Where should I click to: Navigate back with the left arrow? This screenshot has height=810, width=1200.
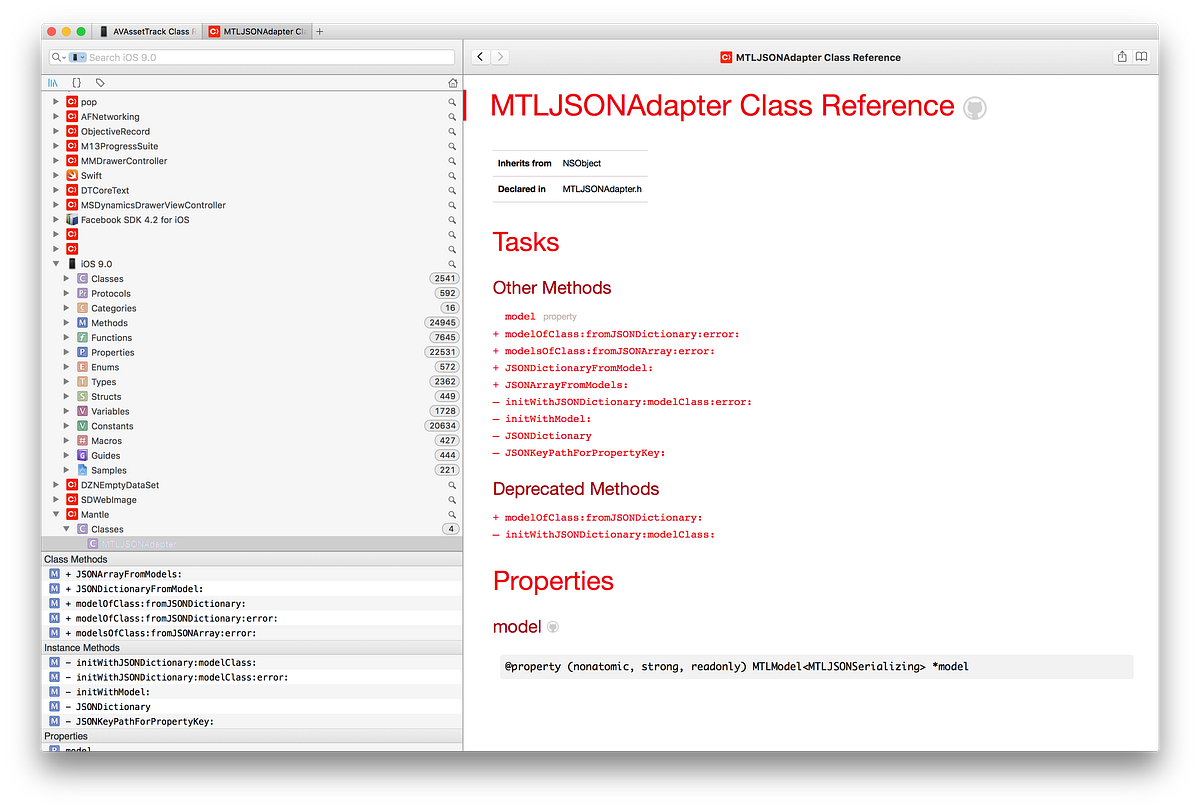pyautogui.click(x=480, y=57)
